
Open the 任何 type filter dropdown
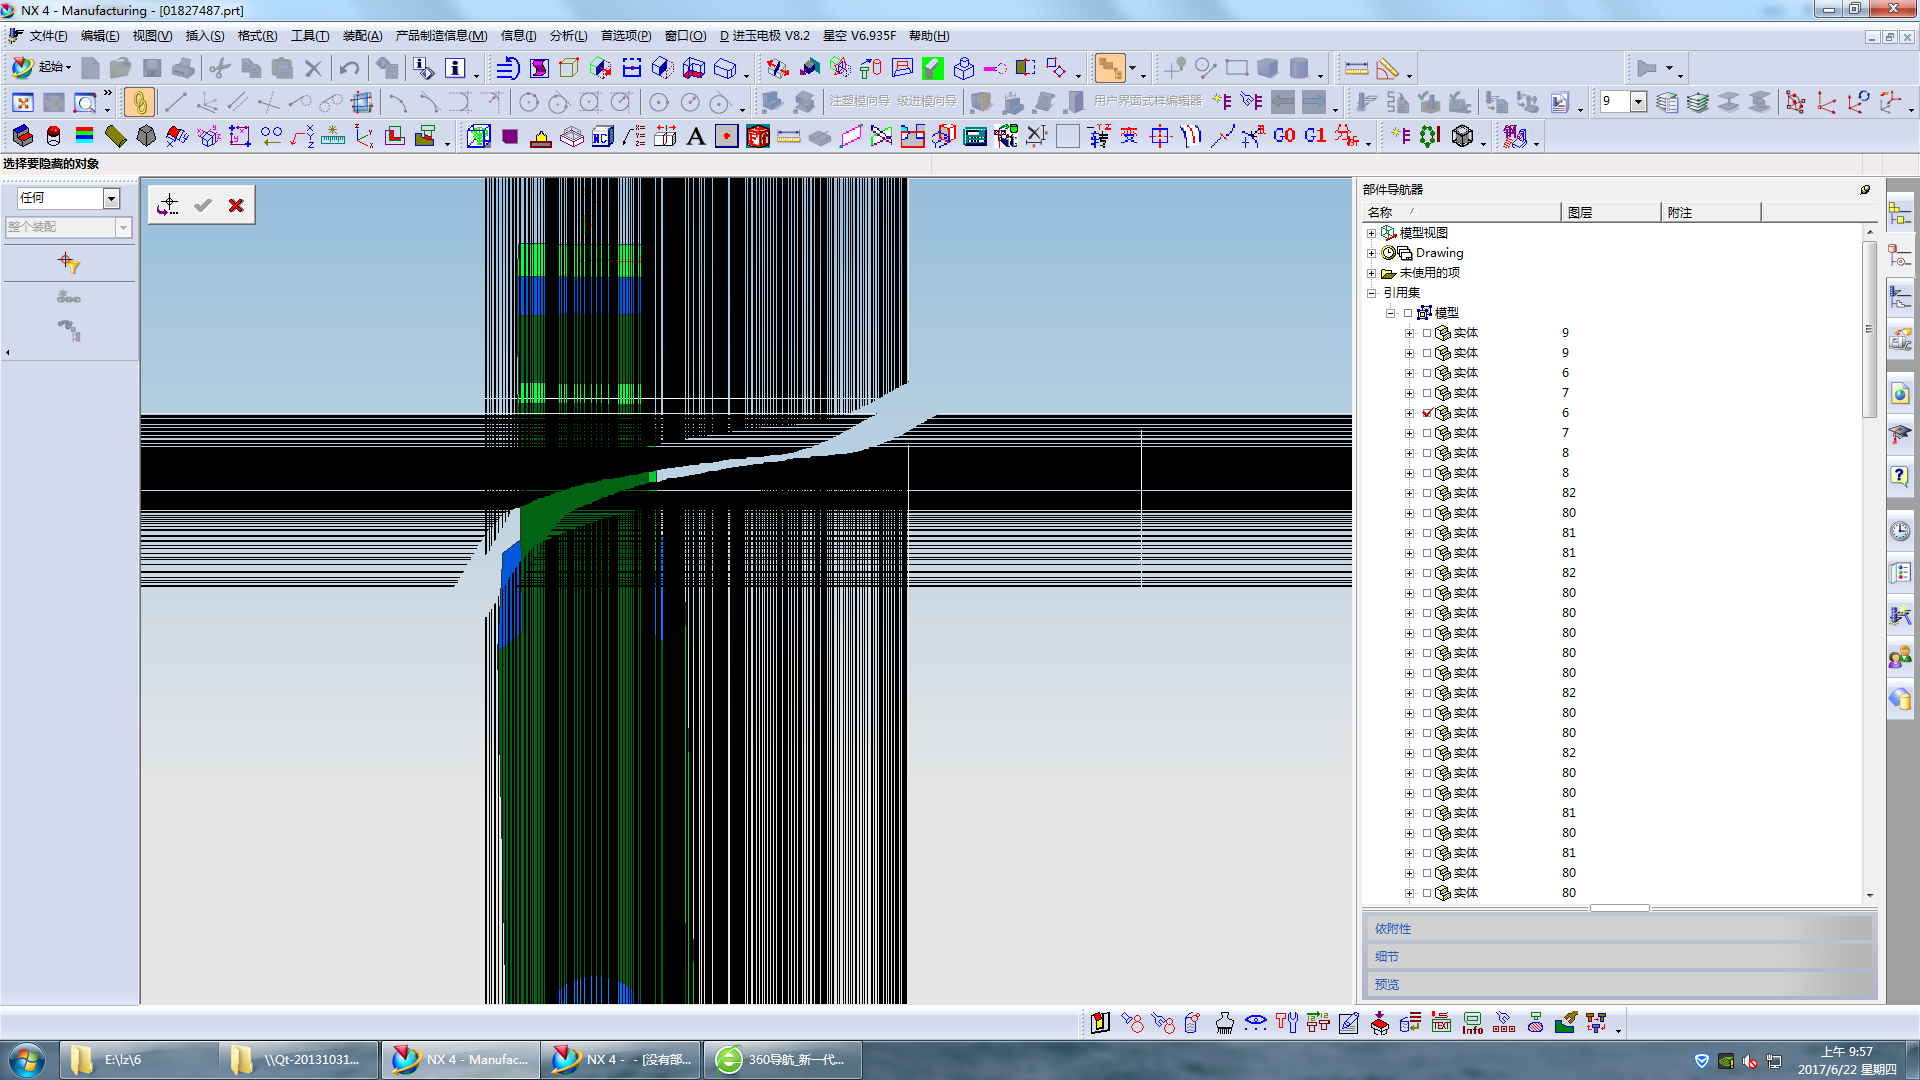point(111,198)
